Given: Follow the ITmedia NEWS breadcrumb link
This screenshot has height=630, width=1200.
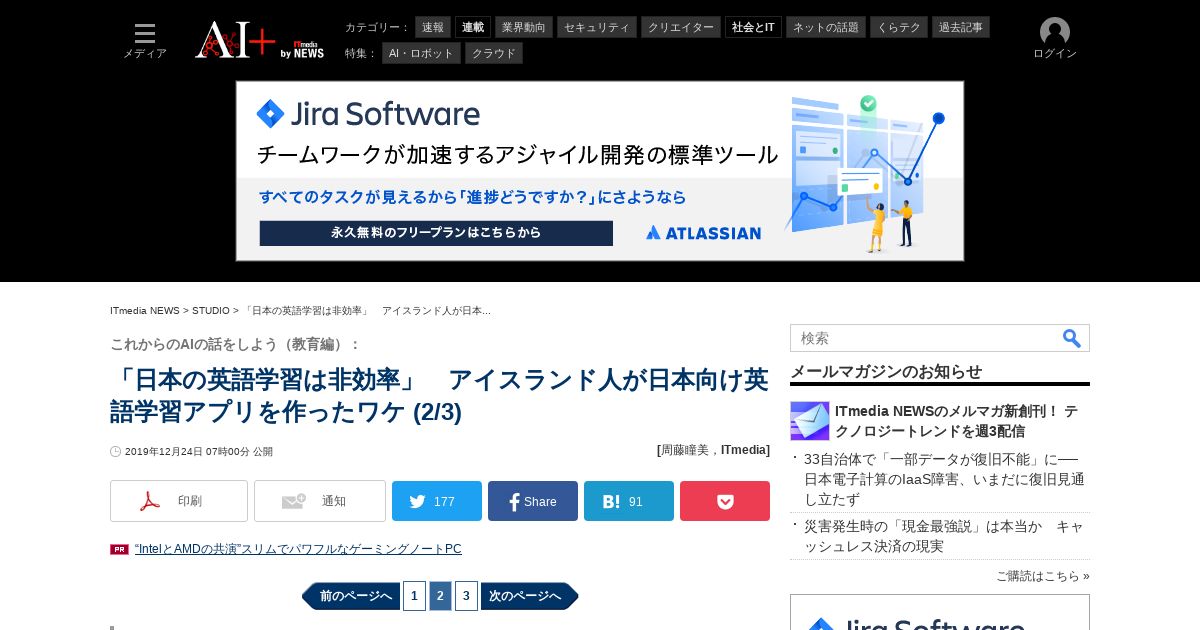Looking at the screenshot, I should tap(145, 311).
